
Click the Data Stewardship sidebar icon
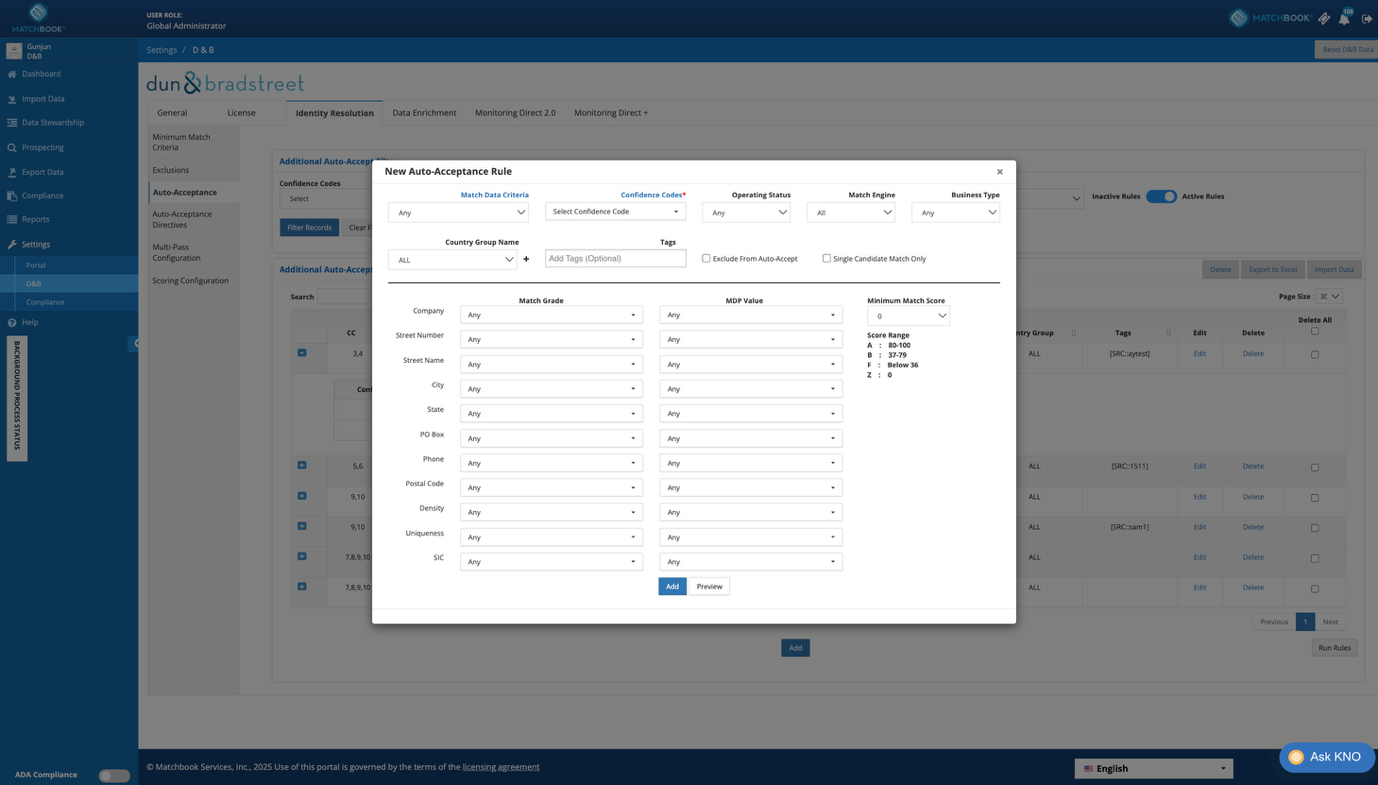(x=12, y=123)
